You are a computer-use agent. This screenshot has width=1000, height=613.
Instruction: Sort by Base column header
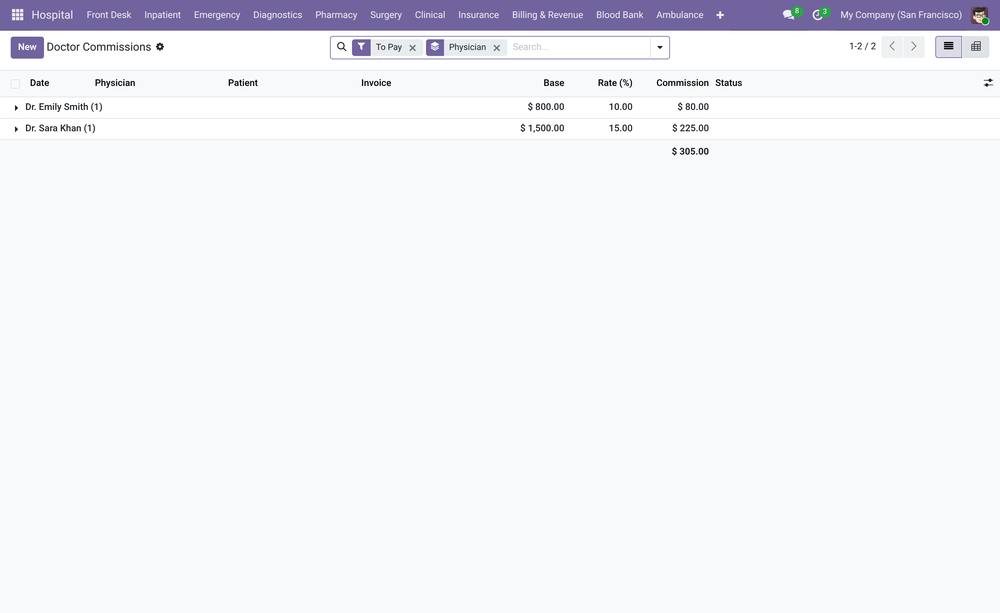click(x=554, y=83)
